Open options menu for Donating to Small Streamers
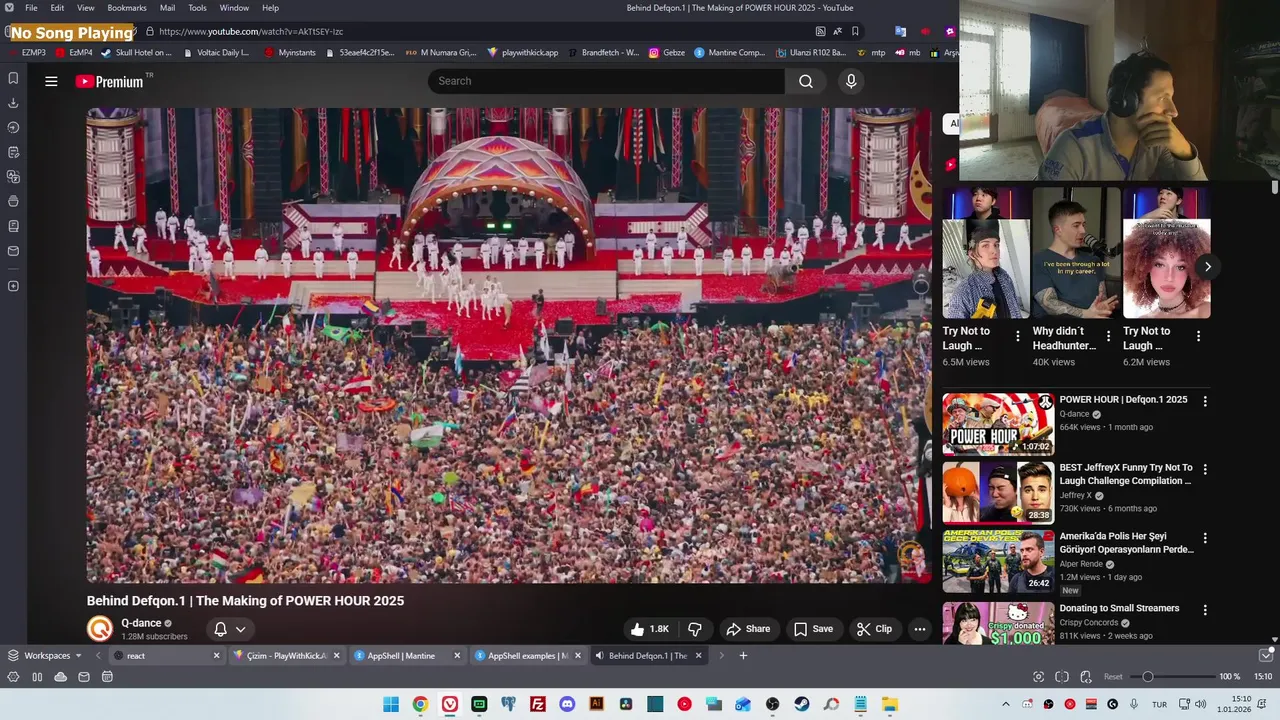Screen dimensions: 1280x720 (1205, 610)
